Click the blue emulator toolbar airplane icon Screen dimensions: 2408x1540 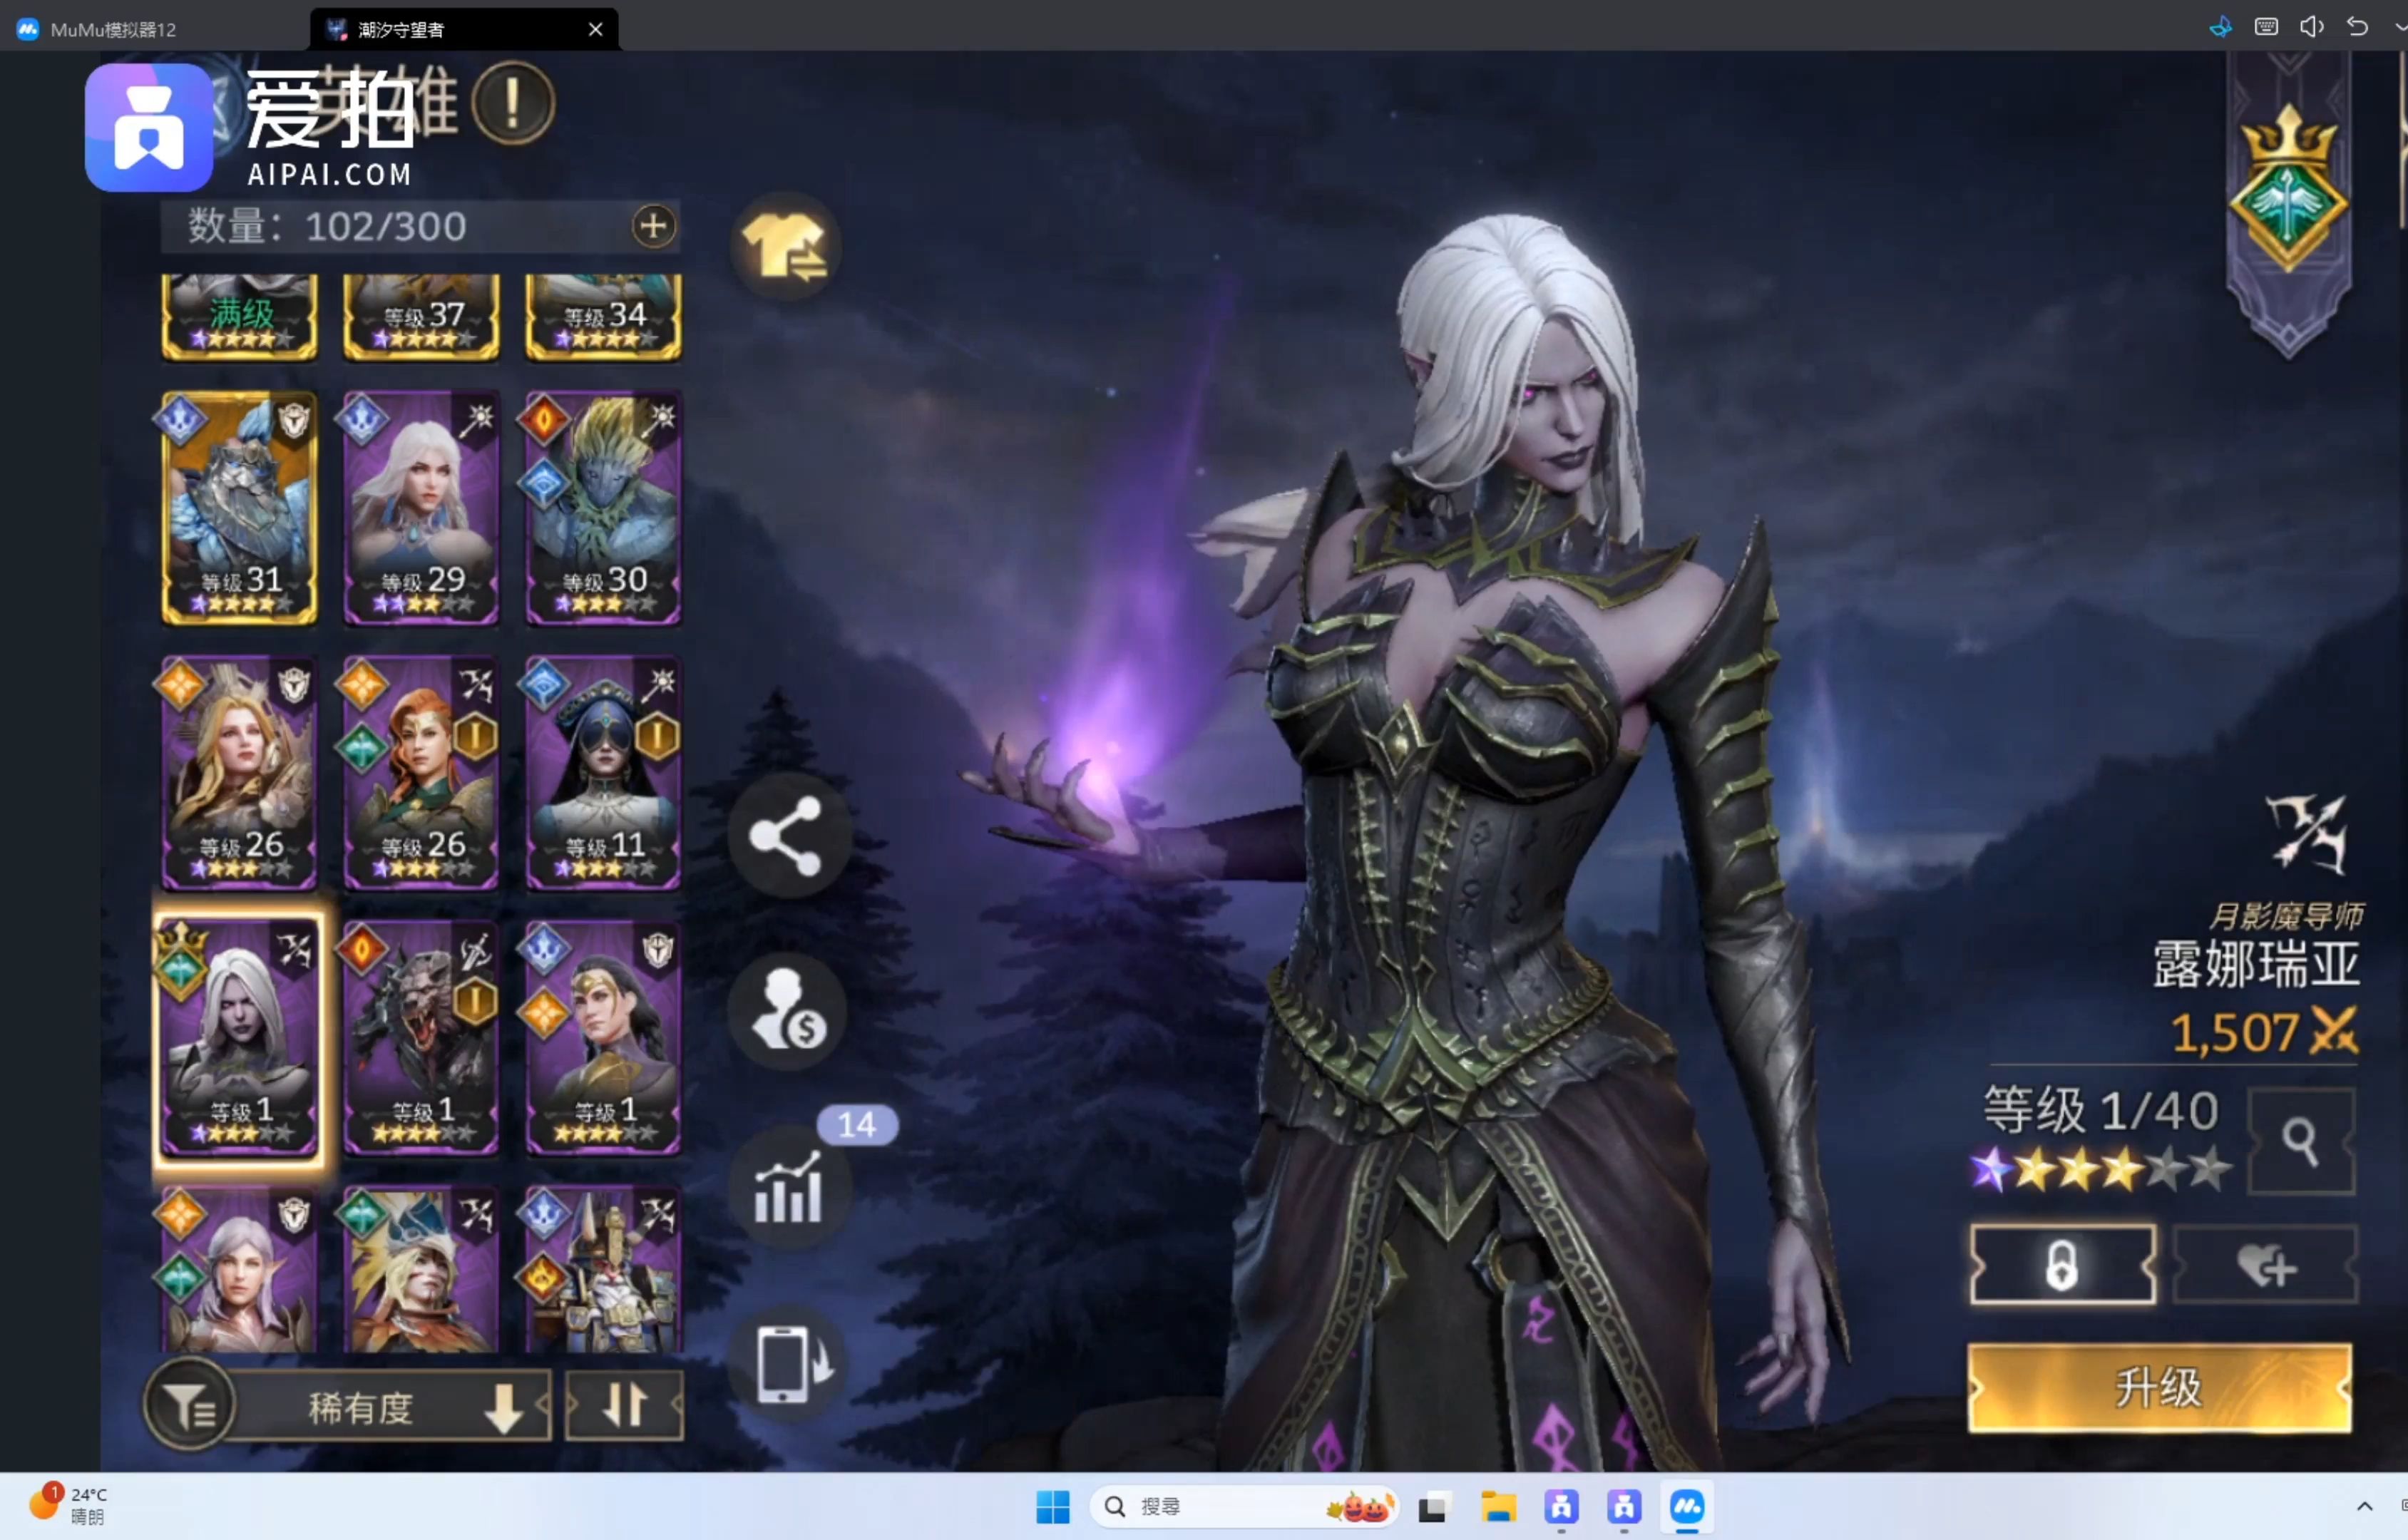[x=2220, y=27]
